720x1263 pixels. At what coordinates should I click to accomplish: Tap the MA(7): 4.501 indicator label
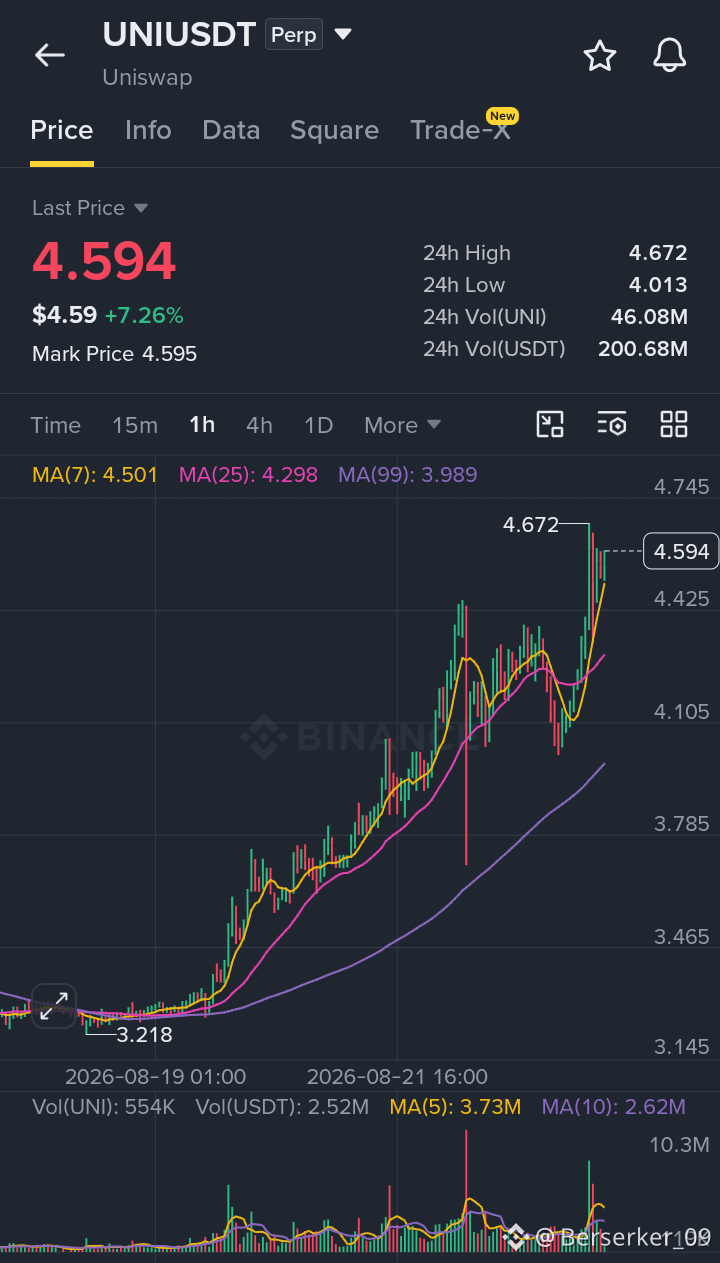[x=95, y=475]
